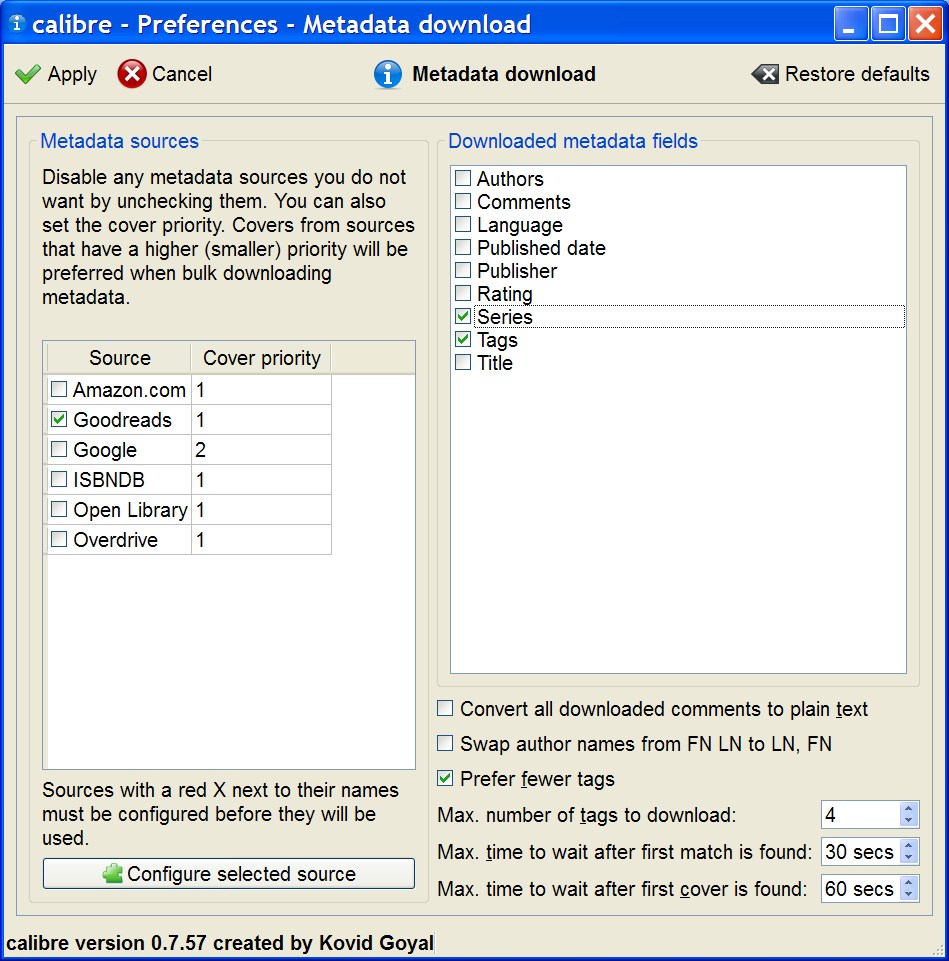Select the Open Library cover priority cell
The height and width of the screenshot is (961, 949).
pyautogui.click(x=261, y=509)
